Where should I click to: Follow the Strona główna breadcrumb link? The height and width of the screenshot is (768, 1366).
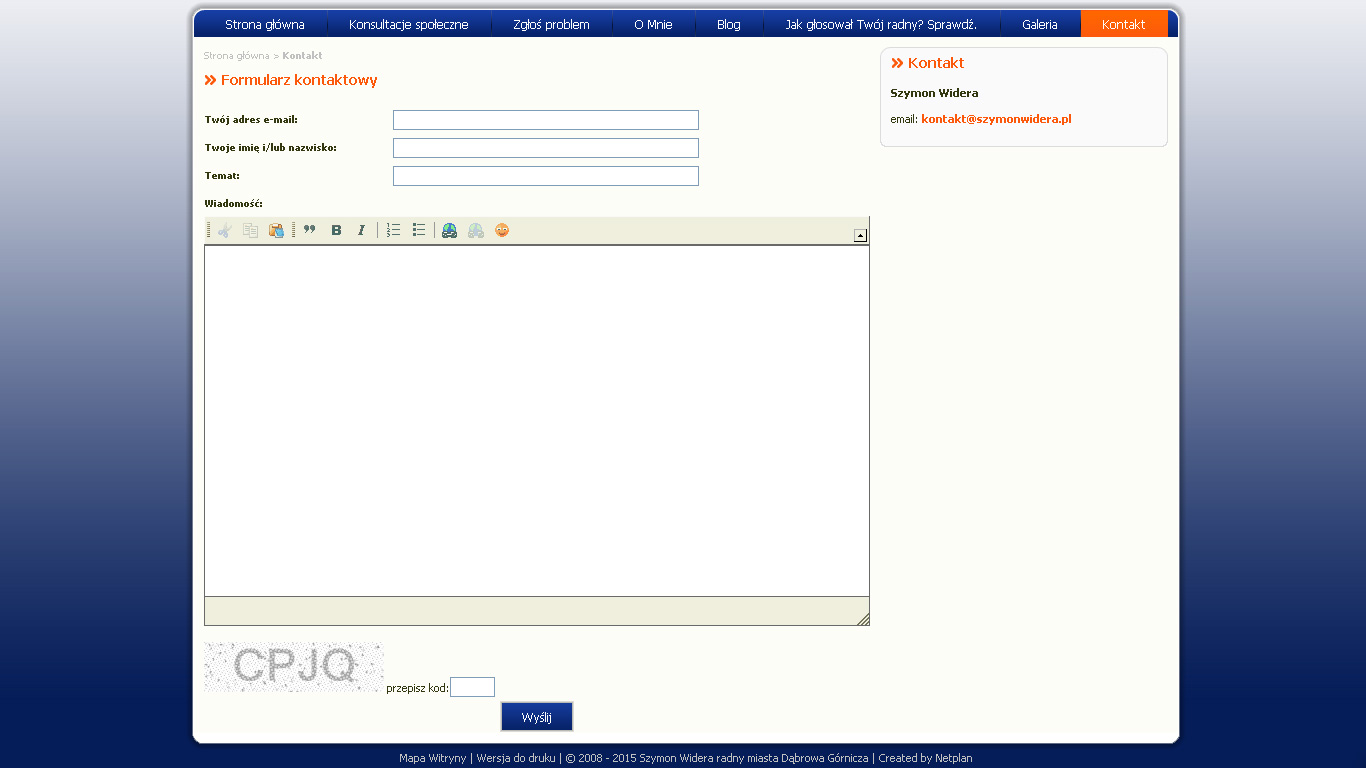click(236, 56)
